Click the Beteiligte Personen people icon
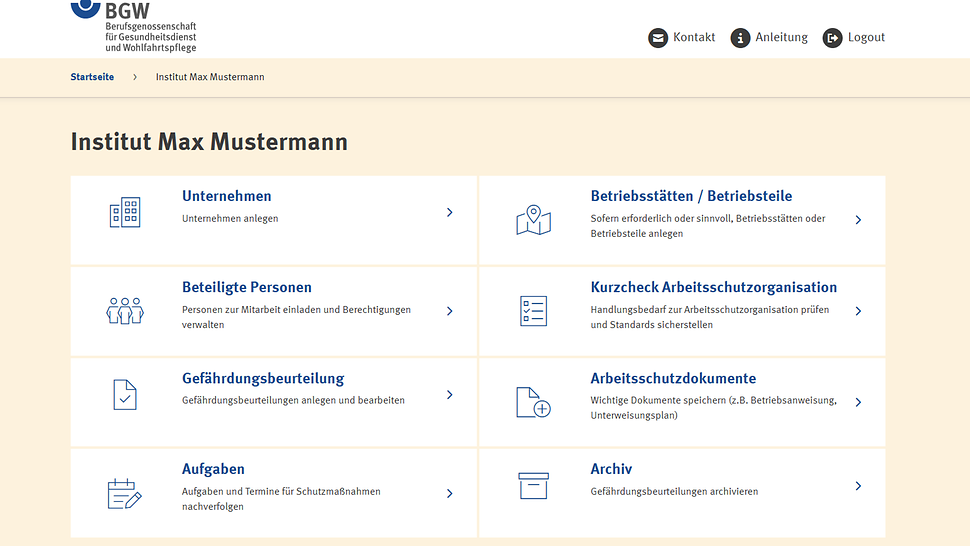The height and width of the screenshot is (546, 970). 125,310
